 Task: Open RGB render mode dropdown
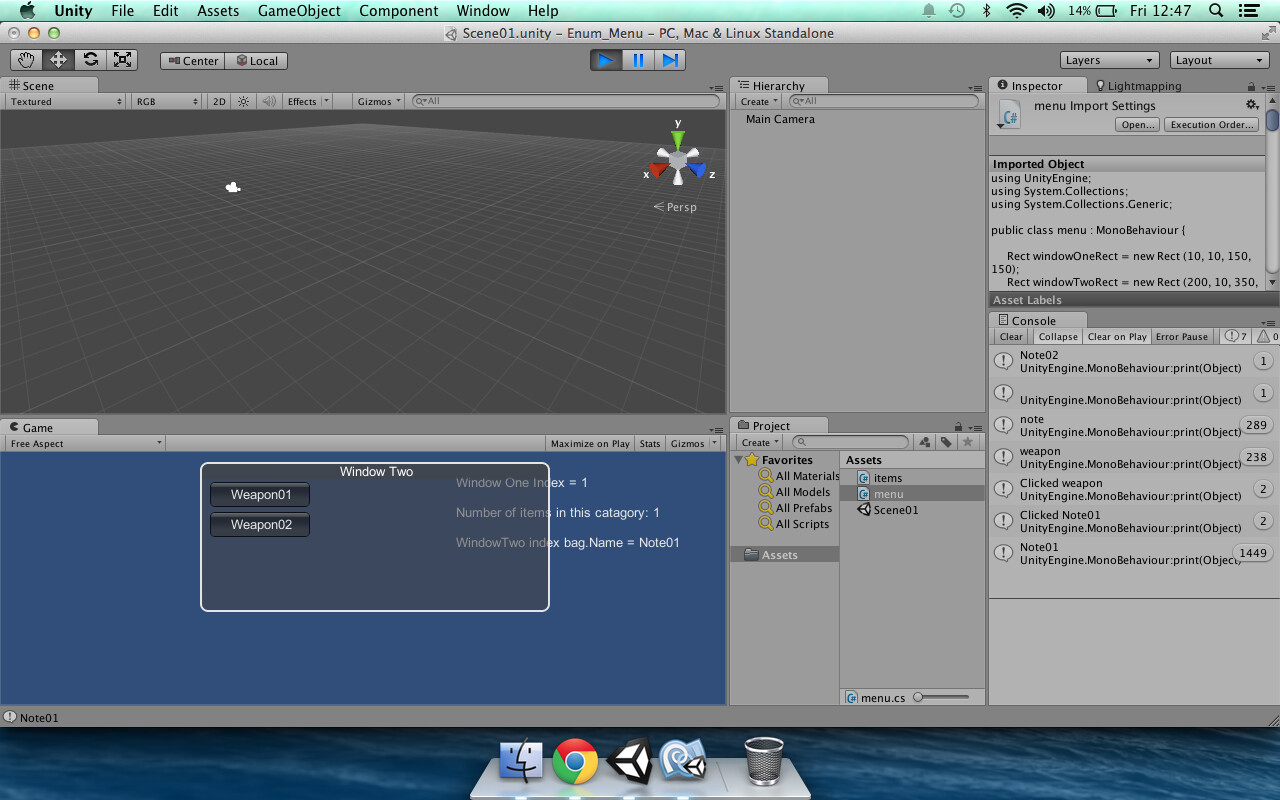[x=167, y=101]
